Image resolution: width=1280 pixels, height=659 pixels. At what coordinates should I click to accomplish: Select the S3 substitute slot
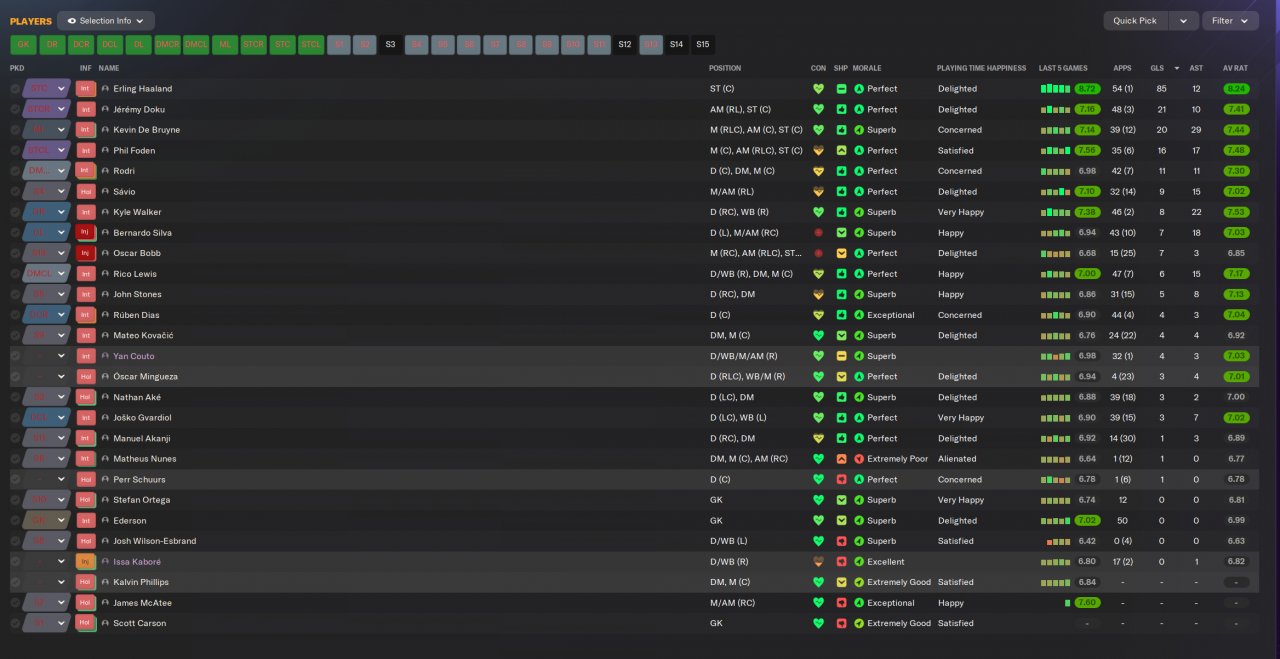390,44
